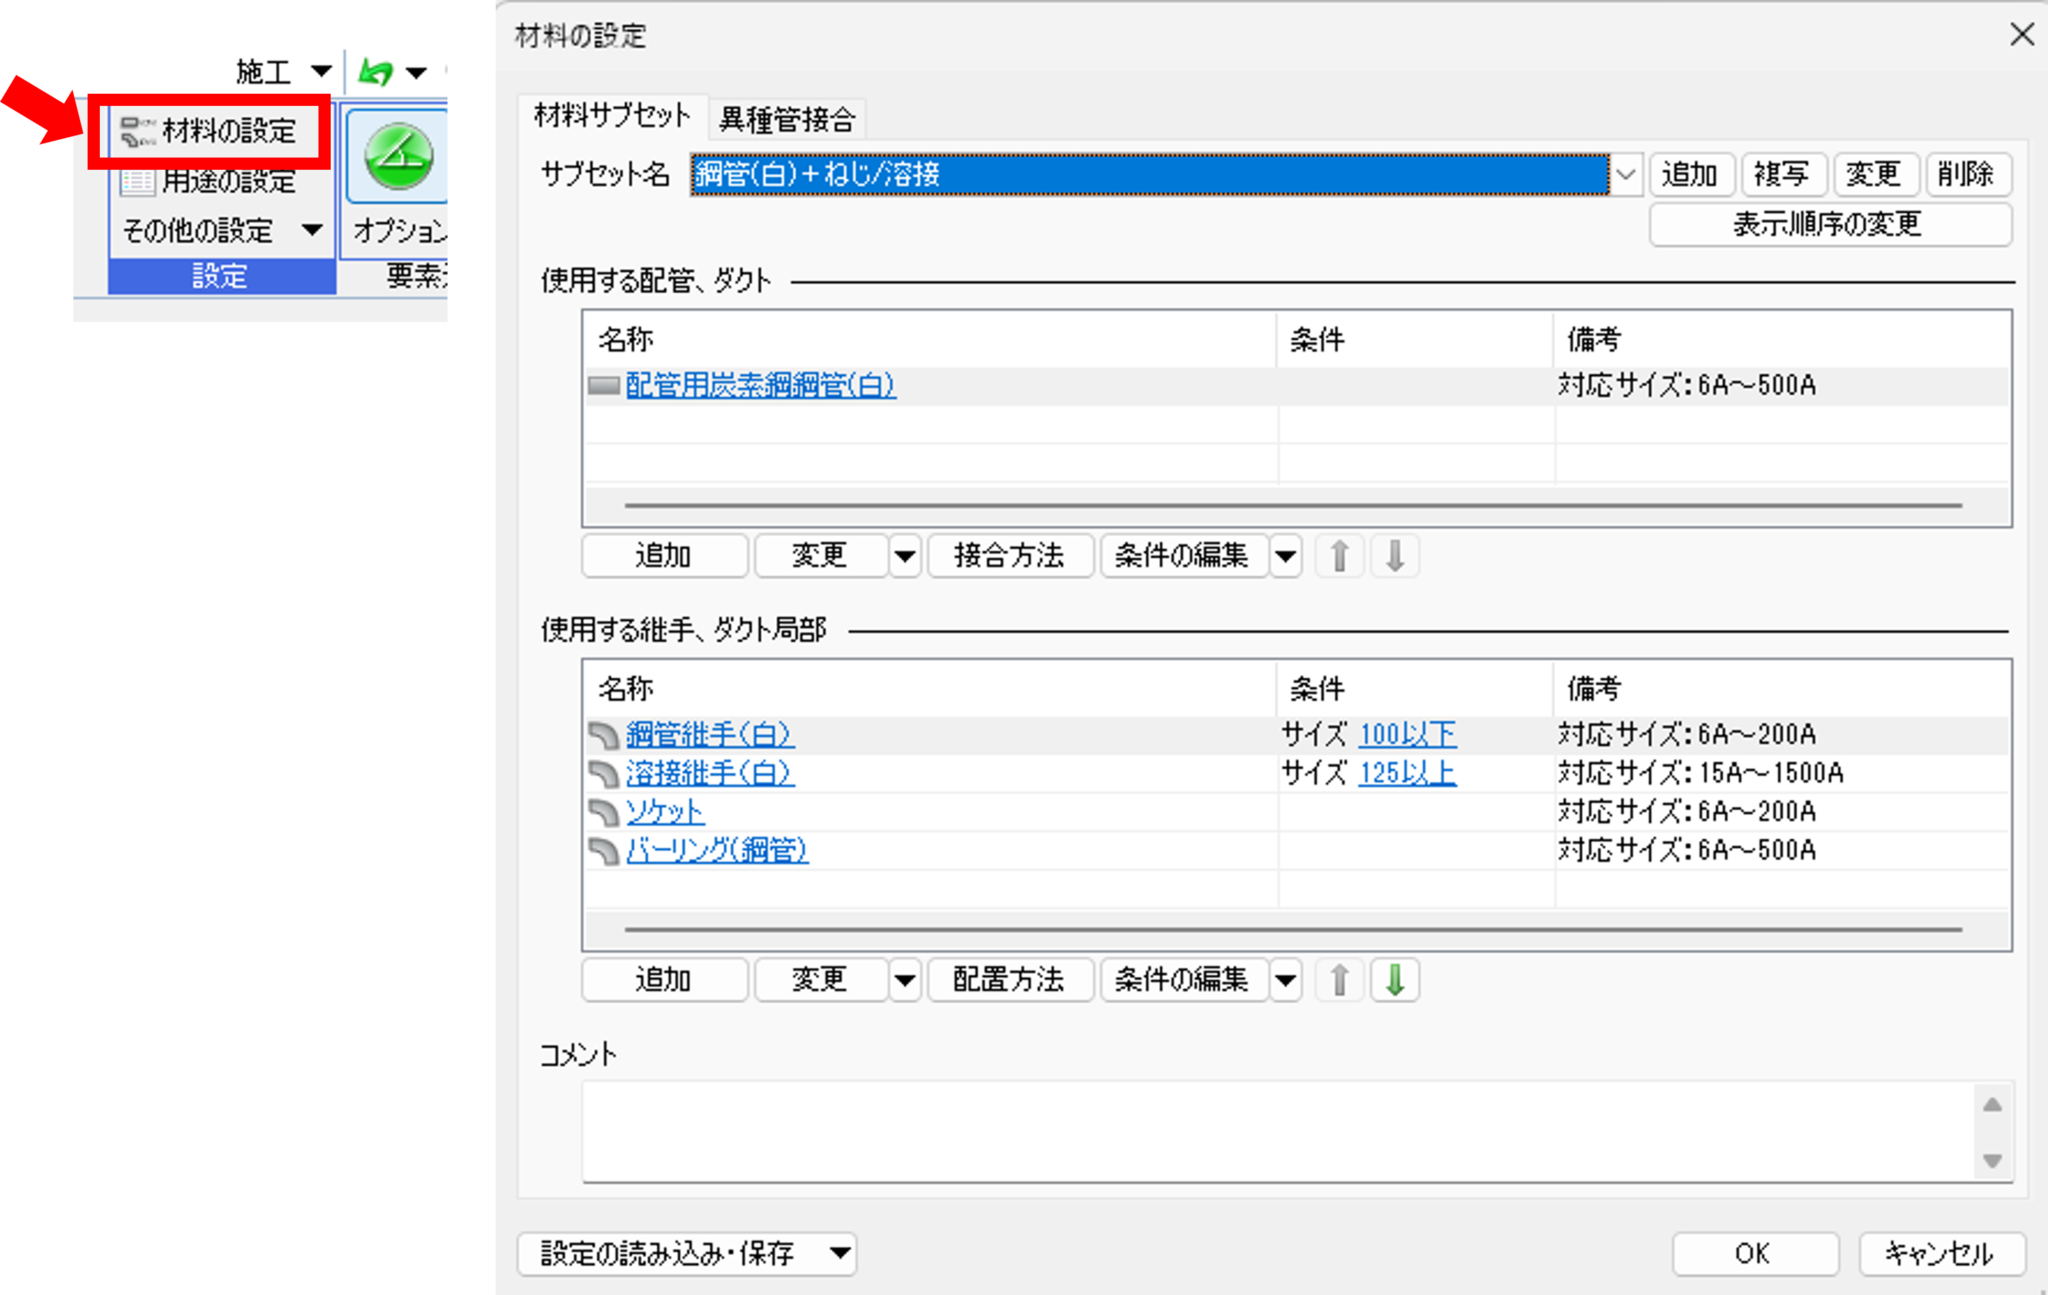
Task: Click elbow icon beside バーリング(鋼管)
Action: (x=604, y=850)
